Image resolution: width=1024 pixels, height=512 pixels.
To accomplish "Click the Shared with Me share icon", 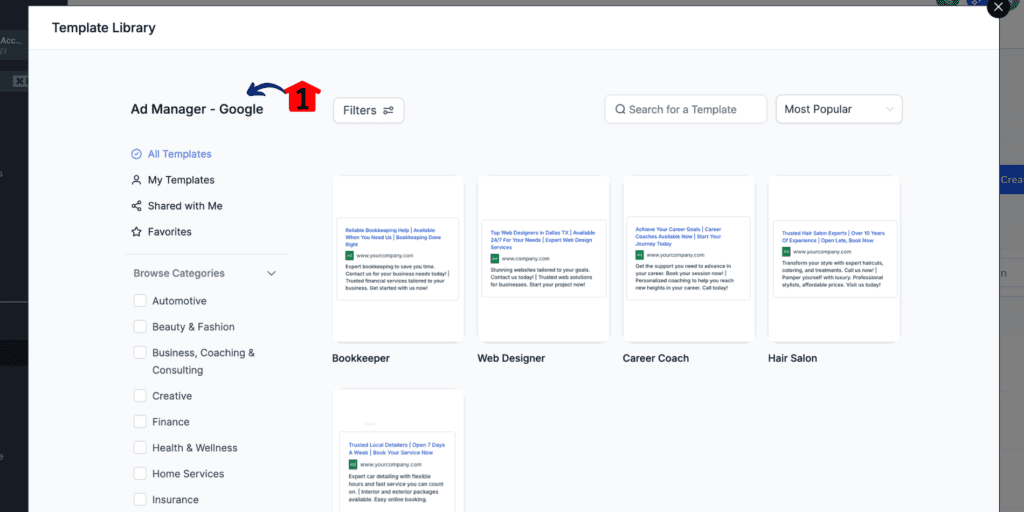I will (136, 206).
